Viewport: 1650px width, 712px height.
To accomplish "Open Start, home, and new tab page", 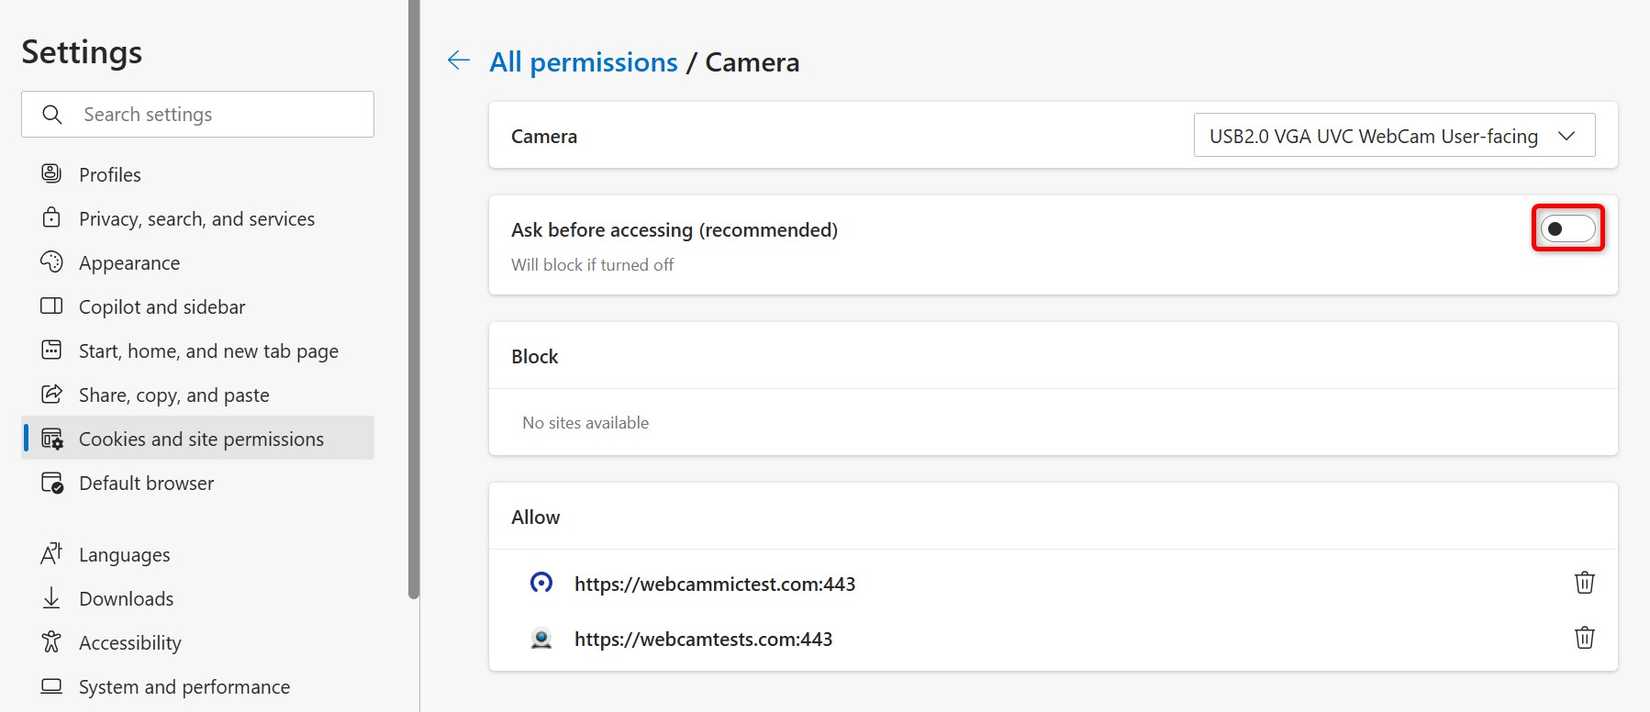I will coord(208,351).
